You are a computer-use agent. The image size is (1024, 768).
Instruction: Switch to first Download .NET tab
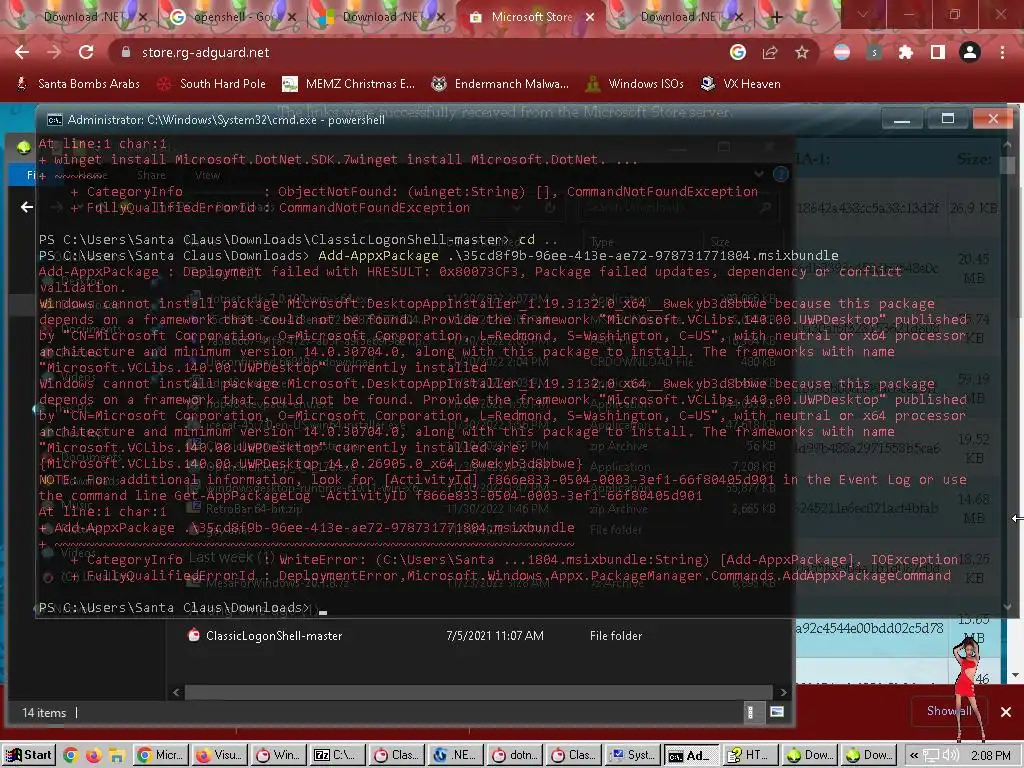82,17
